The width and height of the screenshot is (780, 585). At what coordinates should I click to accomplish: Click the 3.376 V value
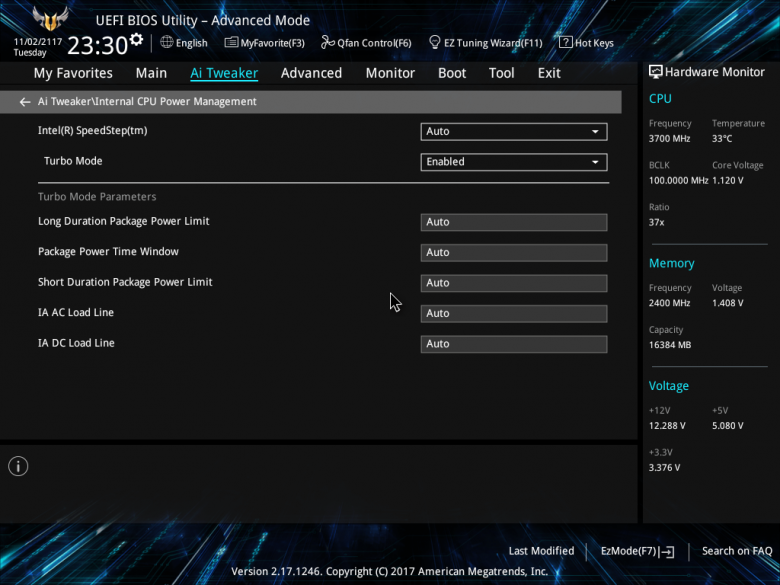click(664, 468)
